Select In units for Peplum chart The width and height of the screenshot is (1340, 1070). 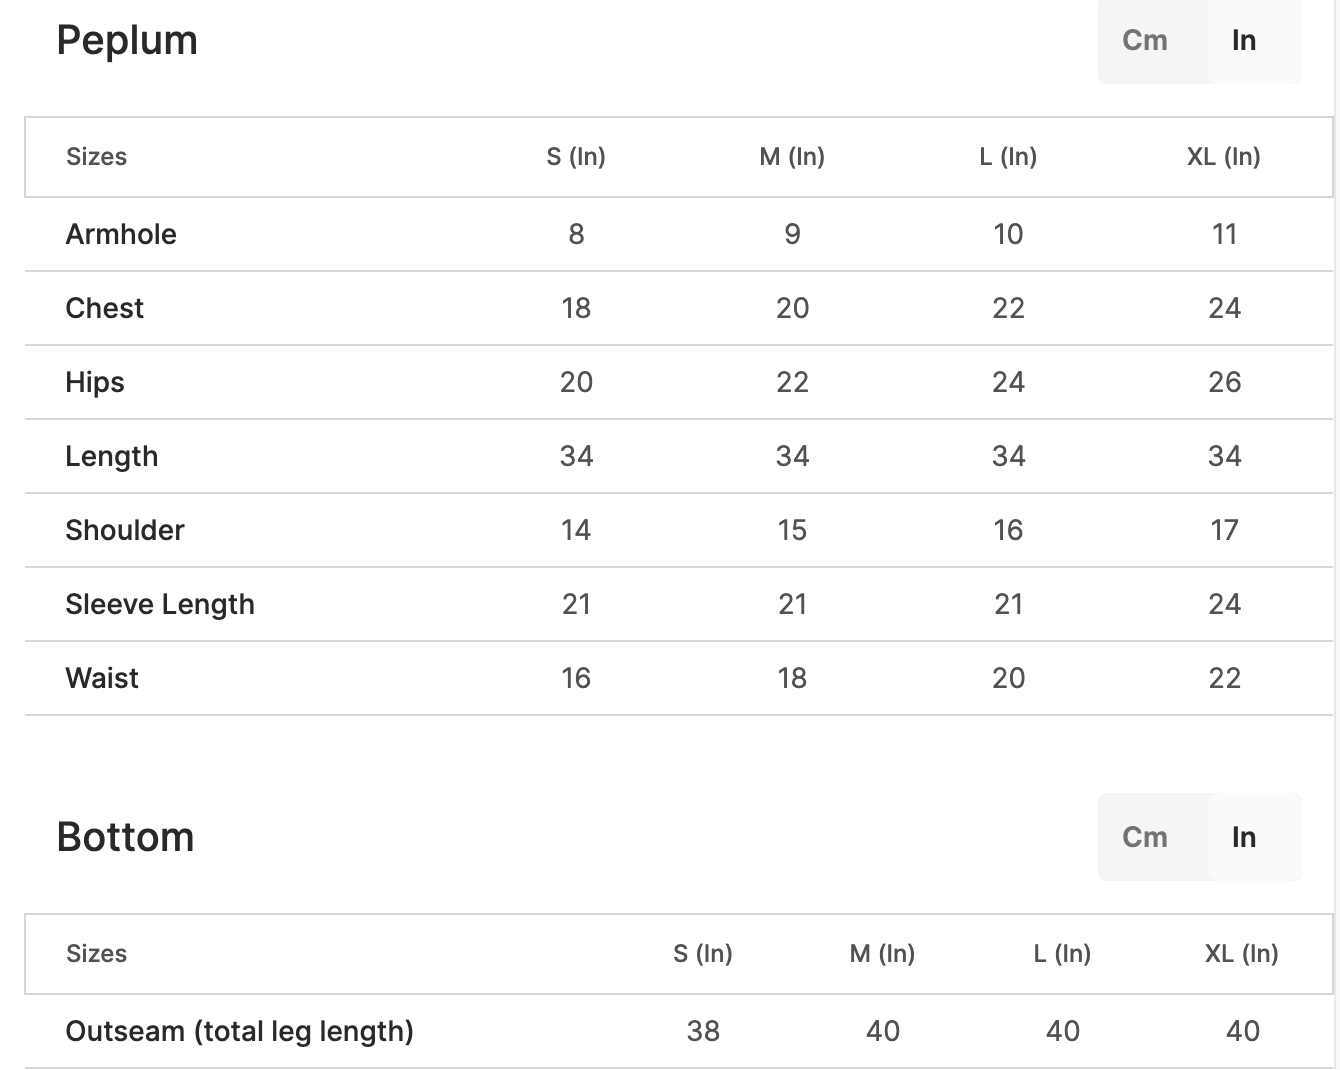[x=1244, y=40]
